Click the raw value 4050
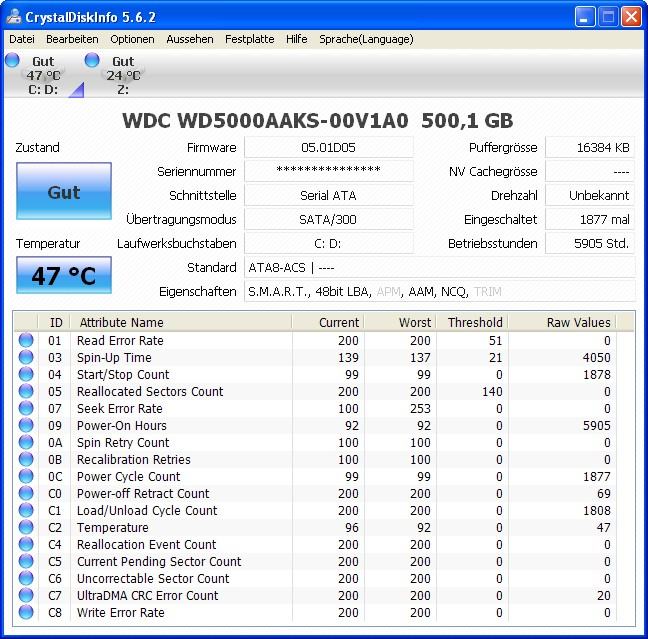Image resolution: width=648 pixels, height=639 pixels. click(596, 358)
